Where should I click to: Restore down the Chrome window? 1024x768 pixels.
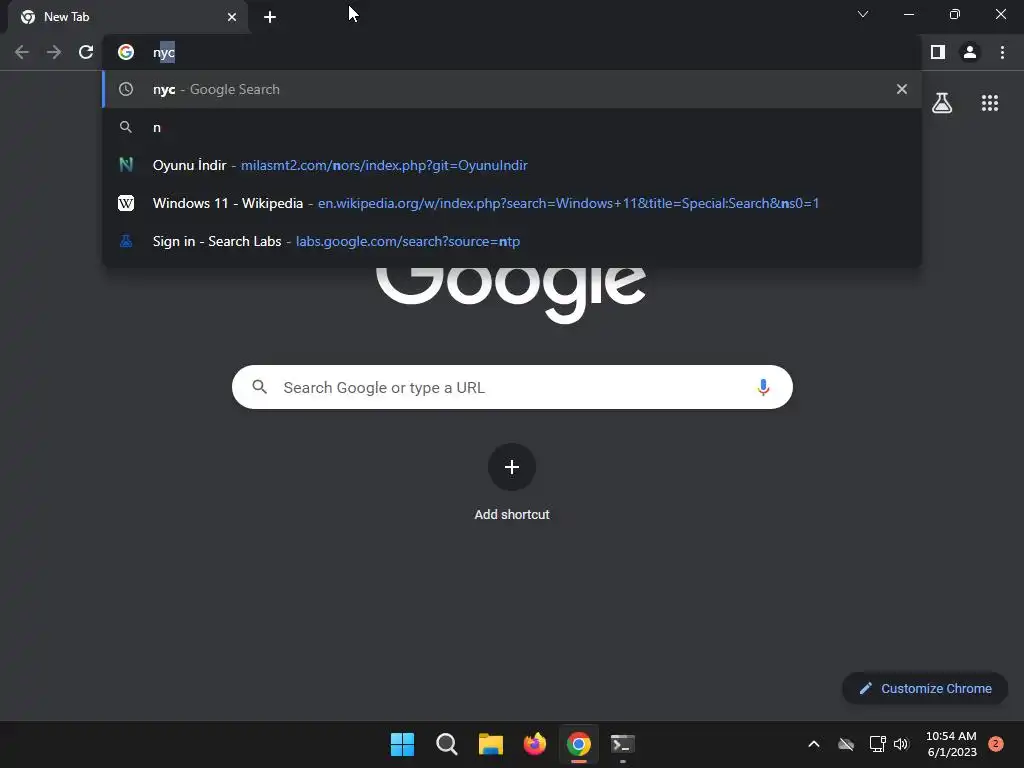click(x=955, y=14)
